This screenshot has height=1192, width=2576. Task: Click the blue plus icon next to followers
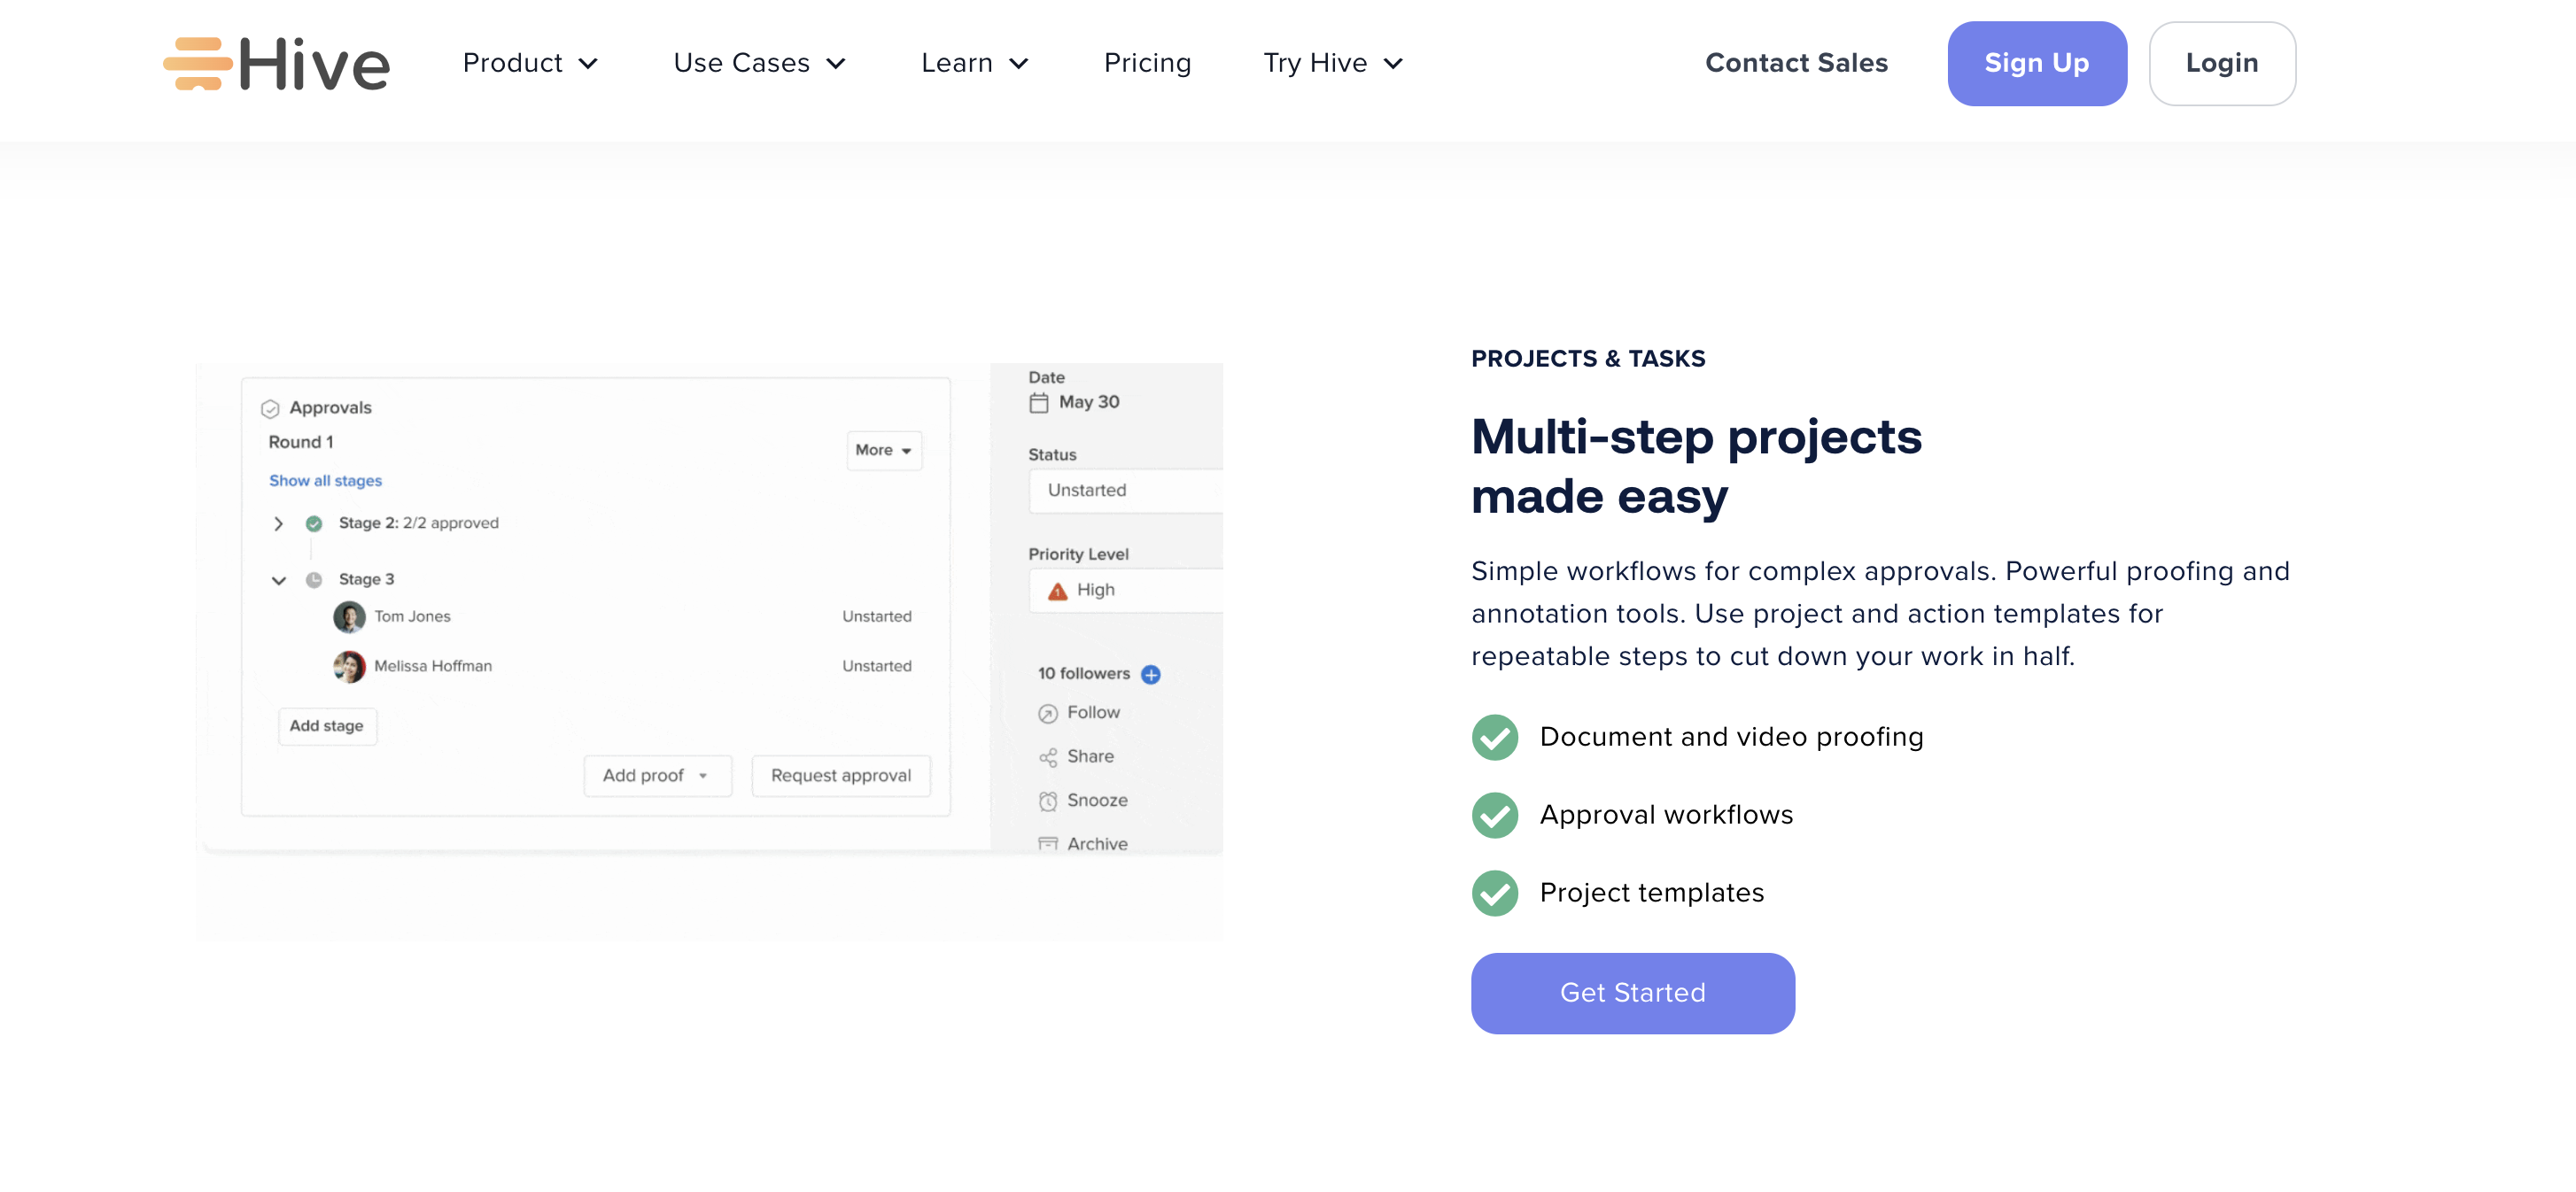(x=1151, y=674)
